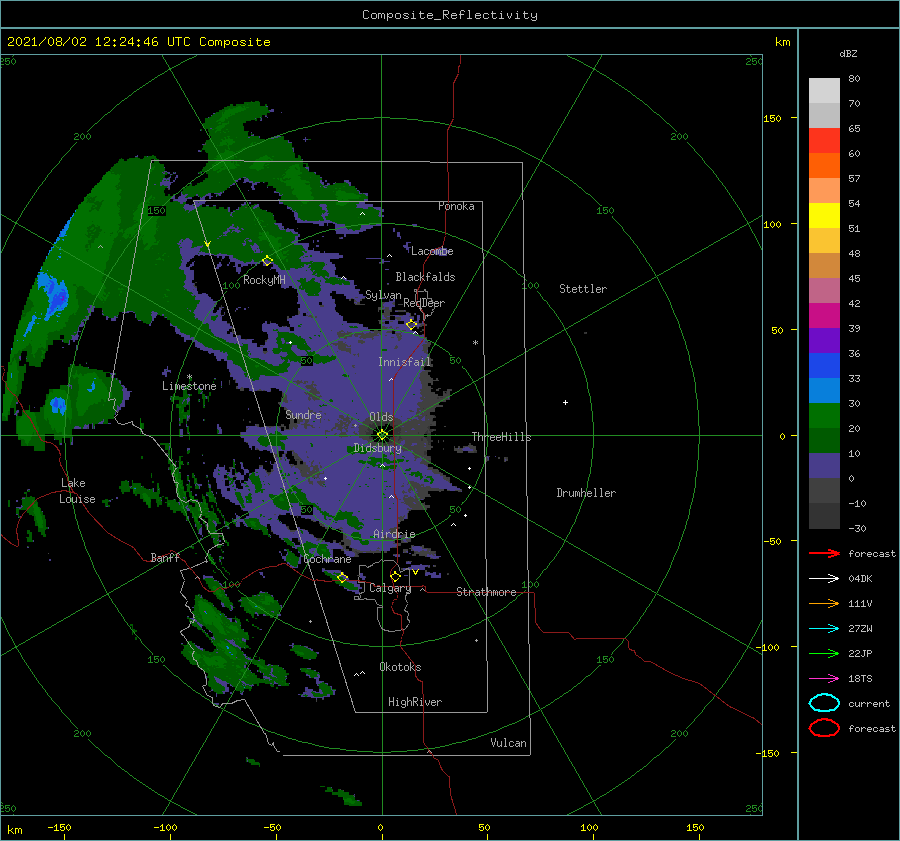Viewport: 900px width, 841px height.
Task: Select the magenta 42 dBZ swatch
Action: coord(824,316)
